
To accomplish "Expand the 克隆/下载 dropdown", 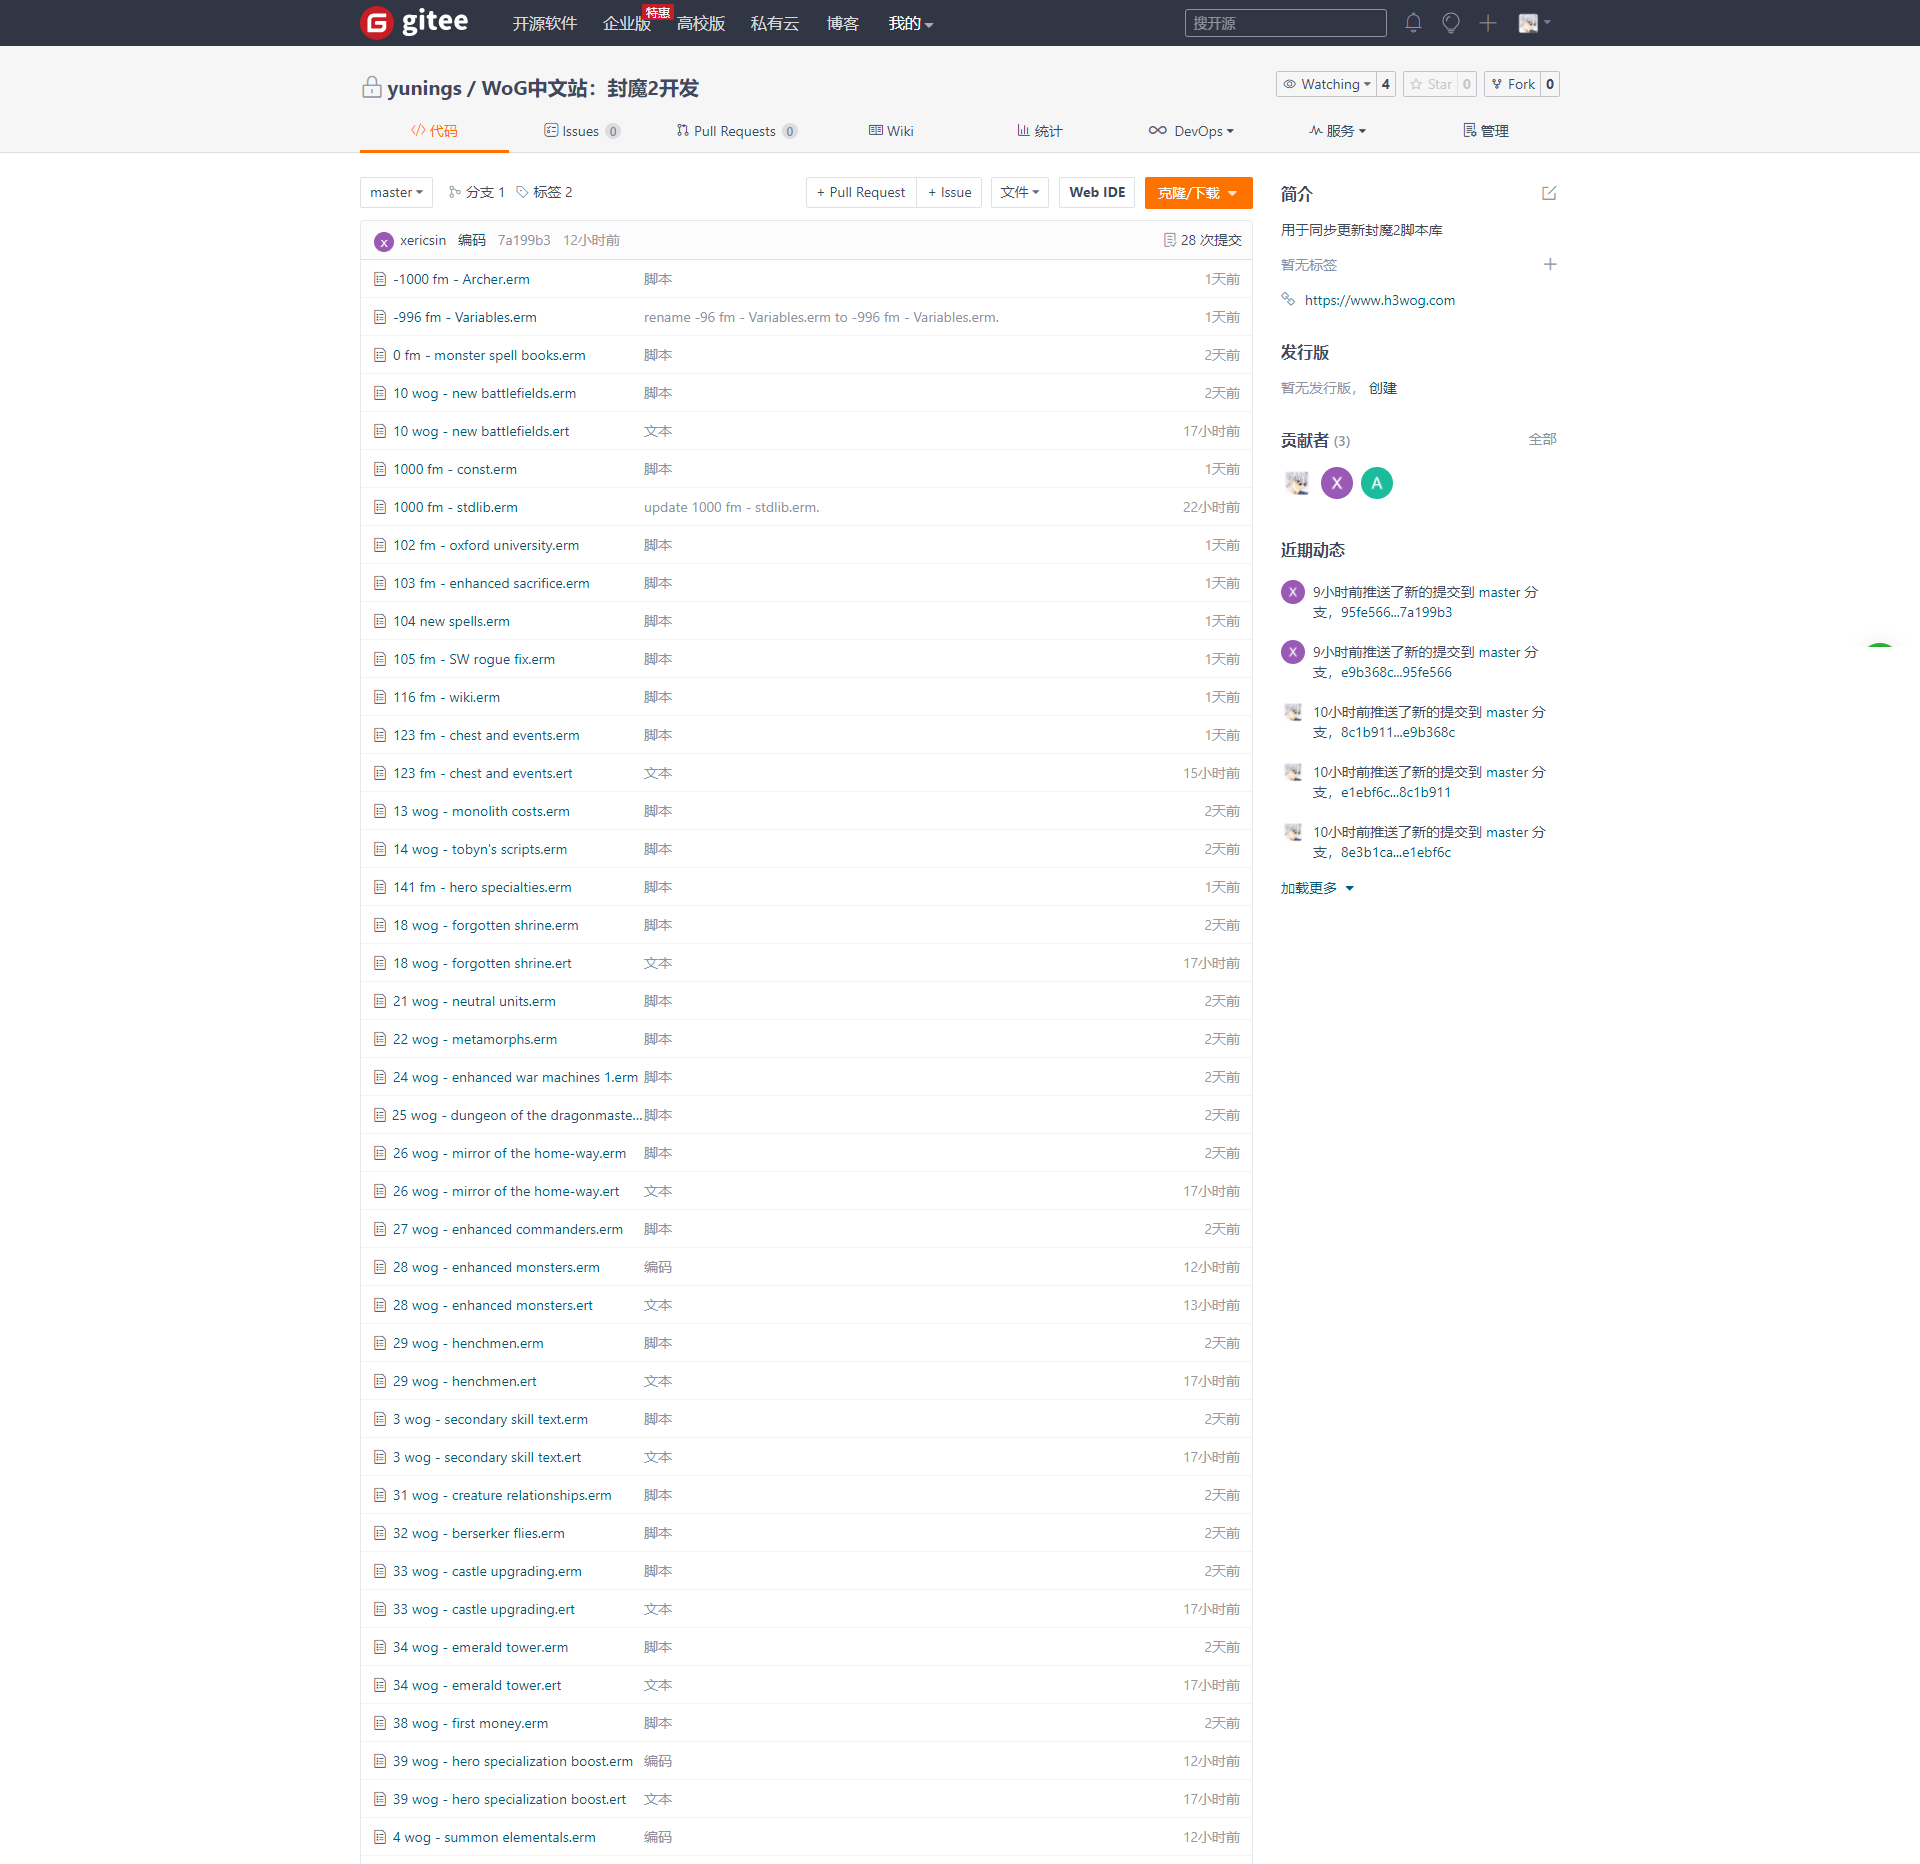I will click(x=1198, y=192).
